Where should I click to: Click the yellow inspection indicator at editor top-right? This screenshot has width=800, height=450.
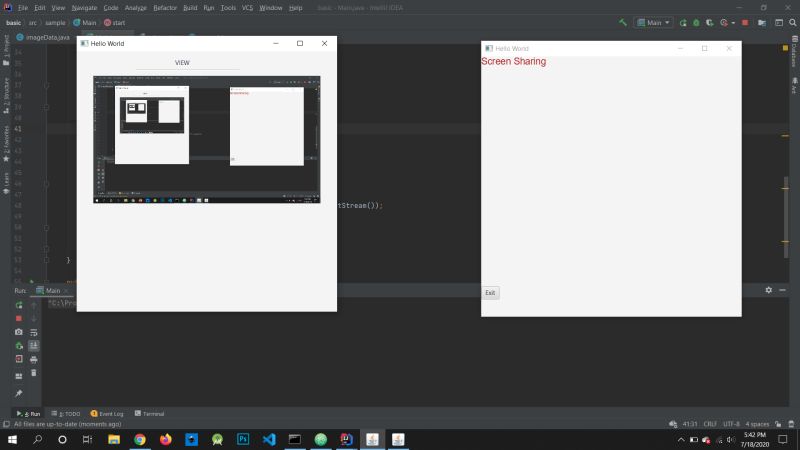(785, 48)
